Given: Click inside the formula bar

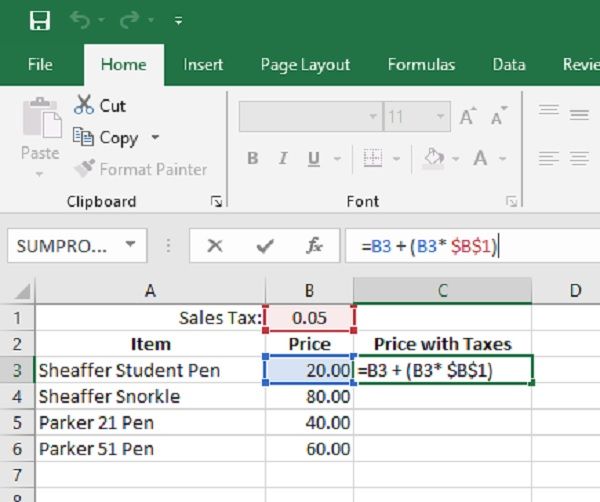Looking at the screenshot, I should point(473,246).
